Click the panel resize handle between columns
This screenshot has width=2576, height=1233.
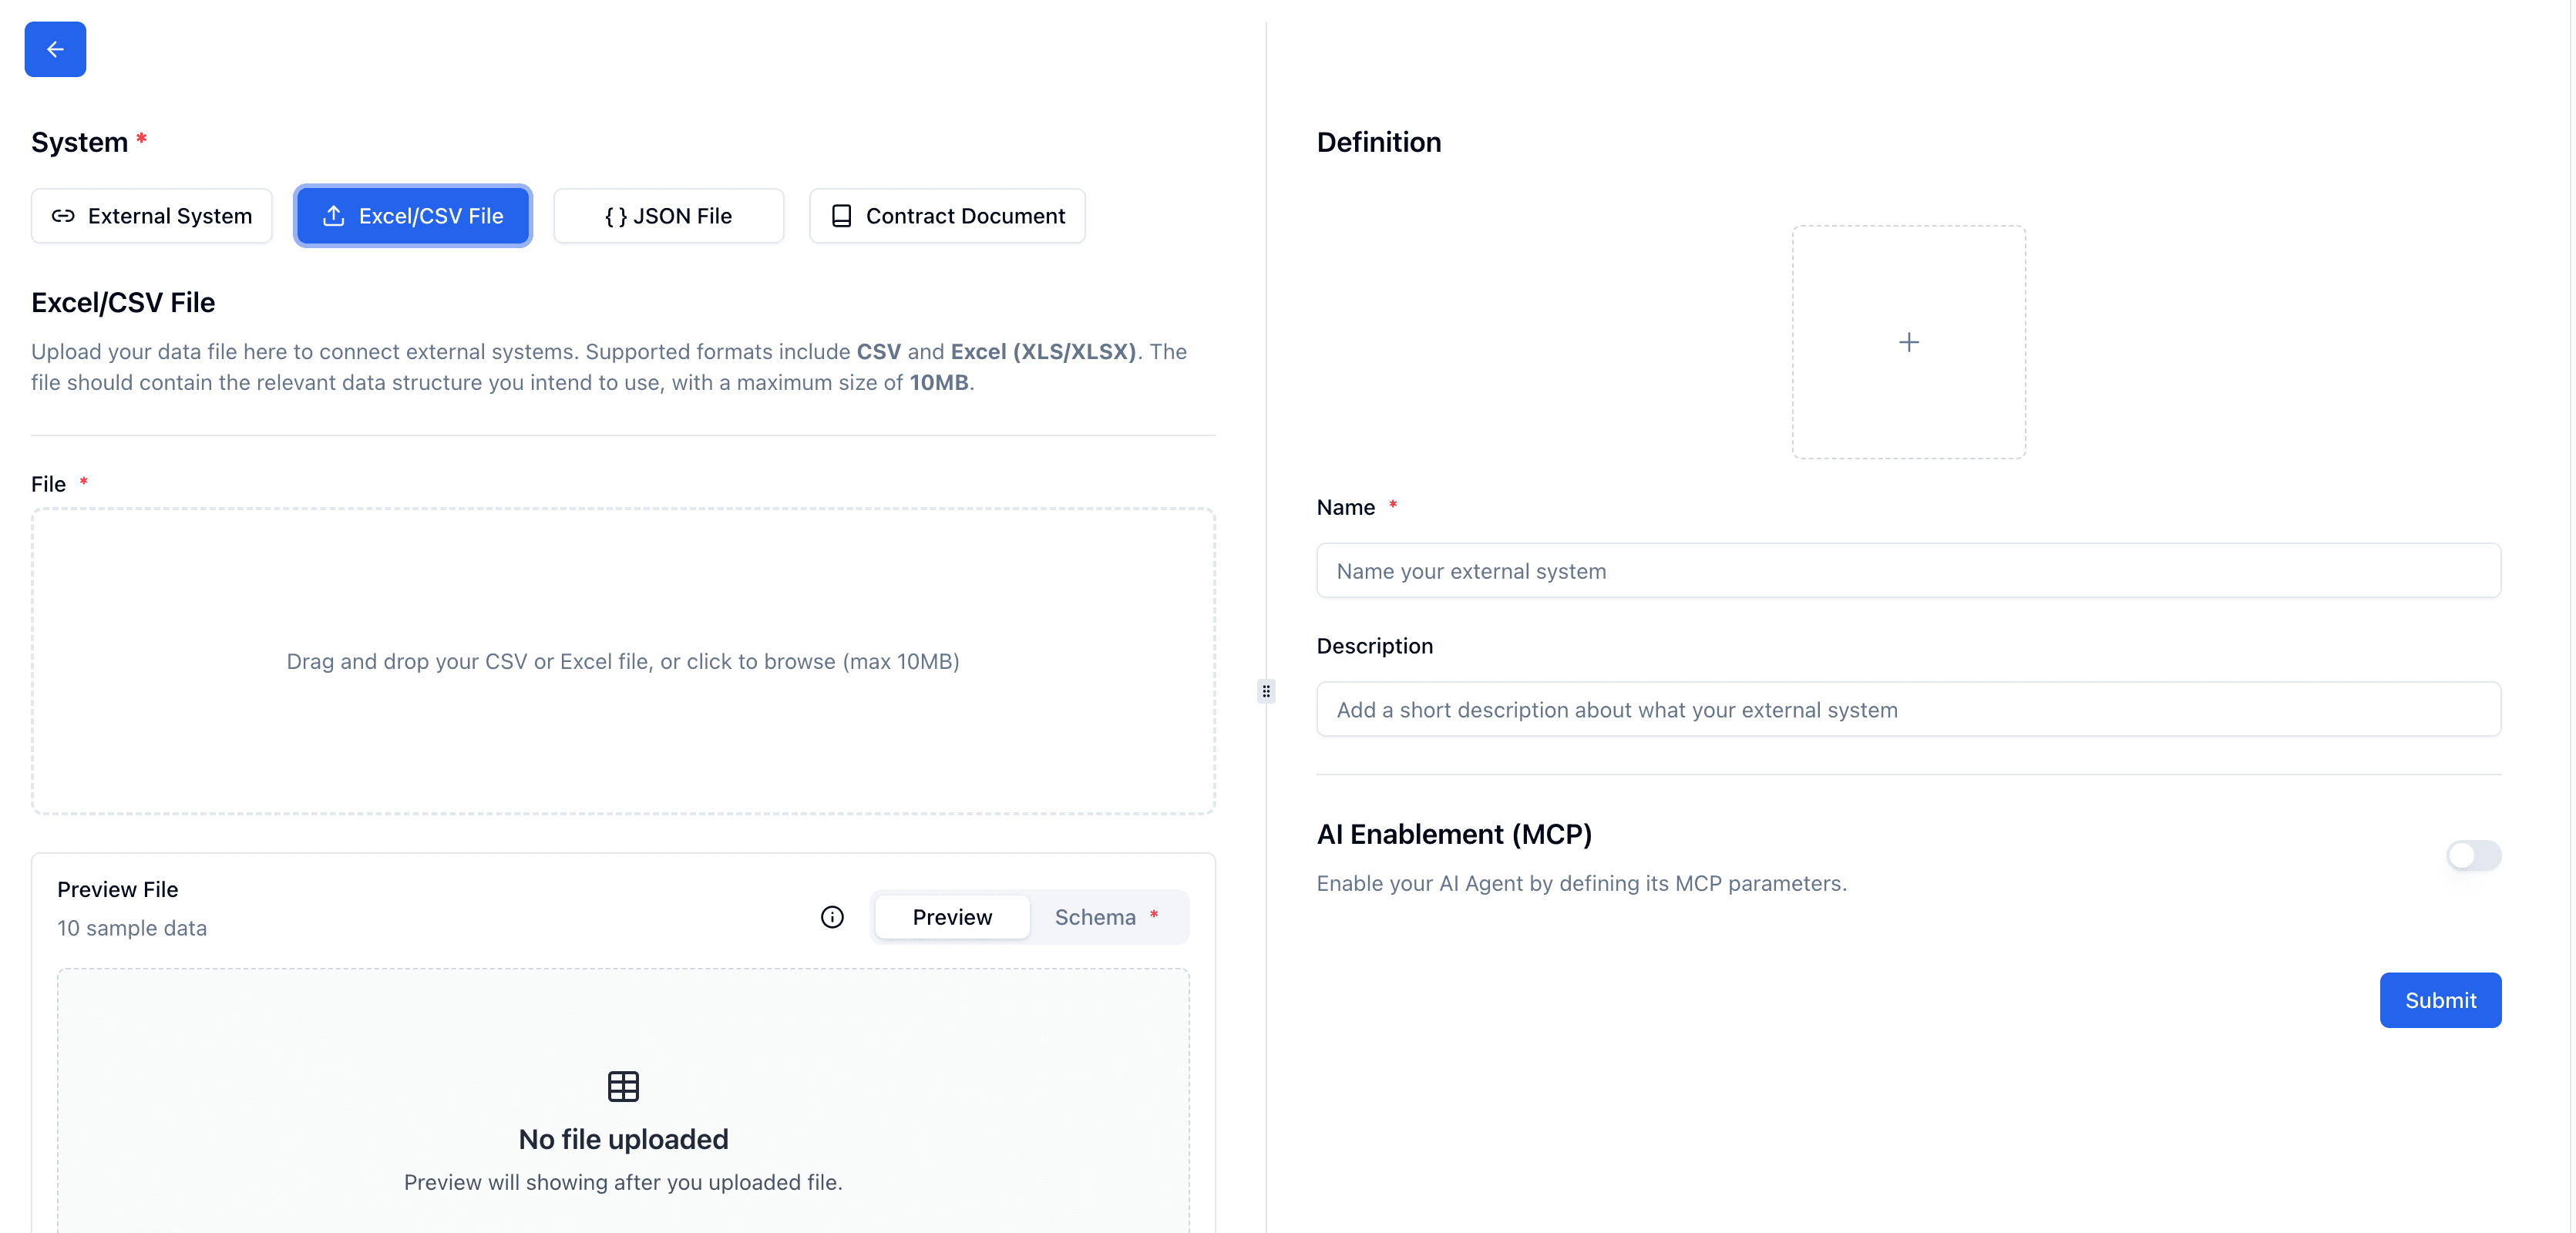[x=1265, y=691]
